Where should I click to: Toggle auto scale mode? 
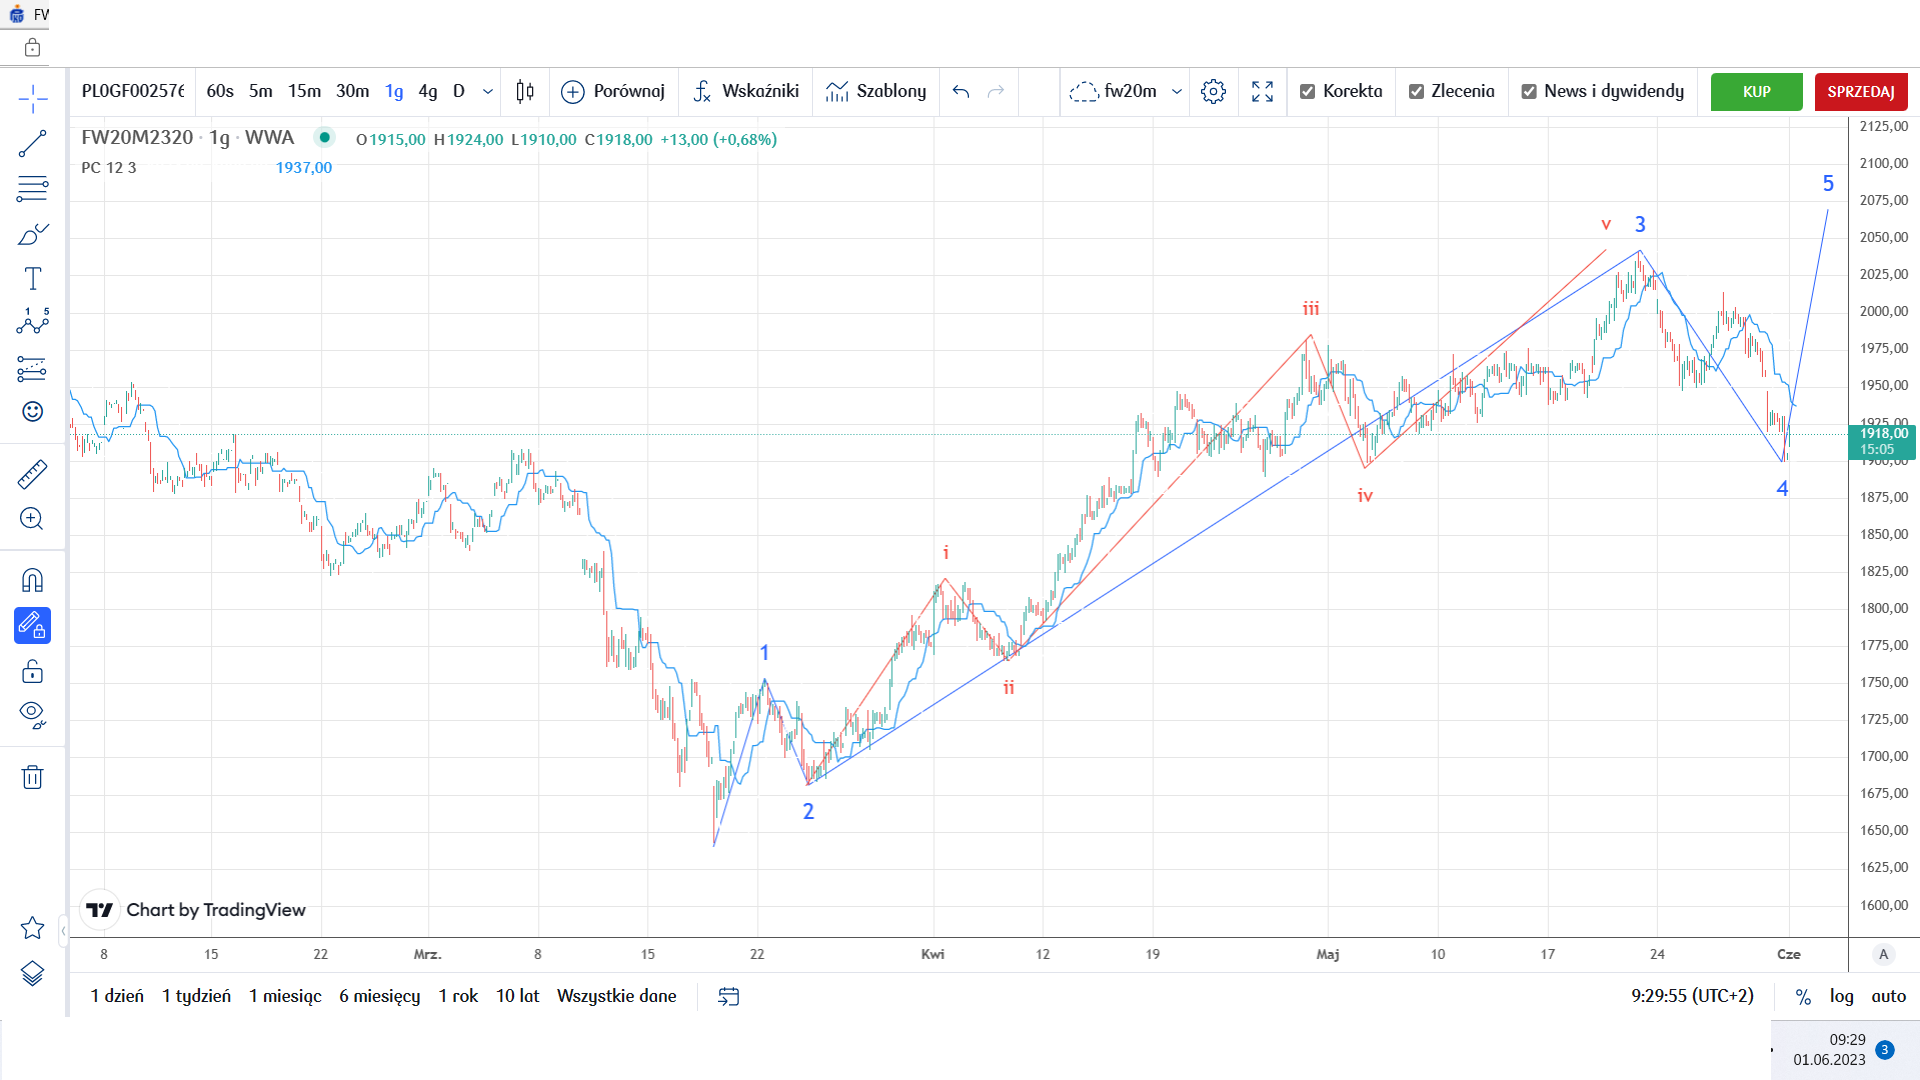(1888, 996)
